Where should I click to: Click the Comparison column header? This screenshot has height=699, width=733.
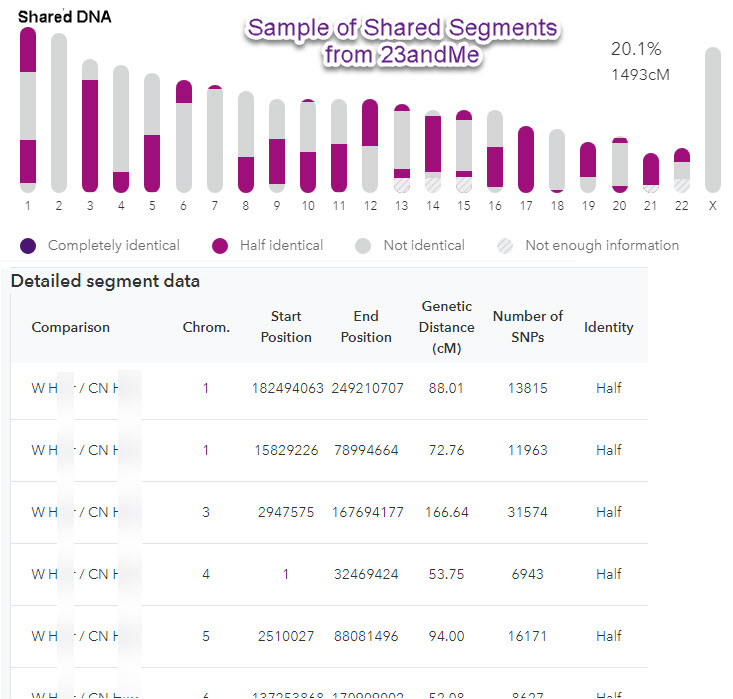pos(71,327)
